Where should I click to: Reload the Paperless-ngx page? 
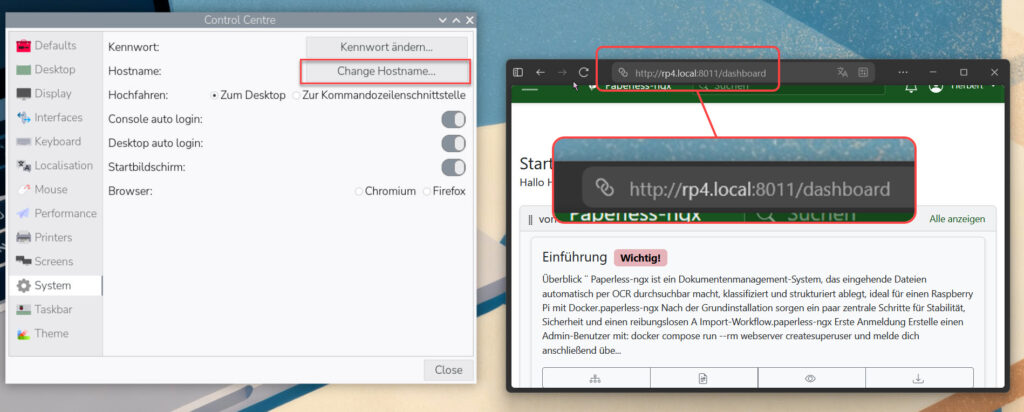[x=583, y=73]
